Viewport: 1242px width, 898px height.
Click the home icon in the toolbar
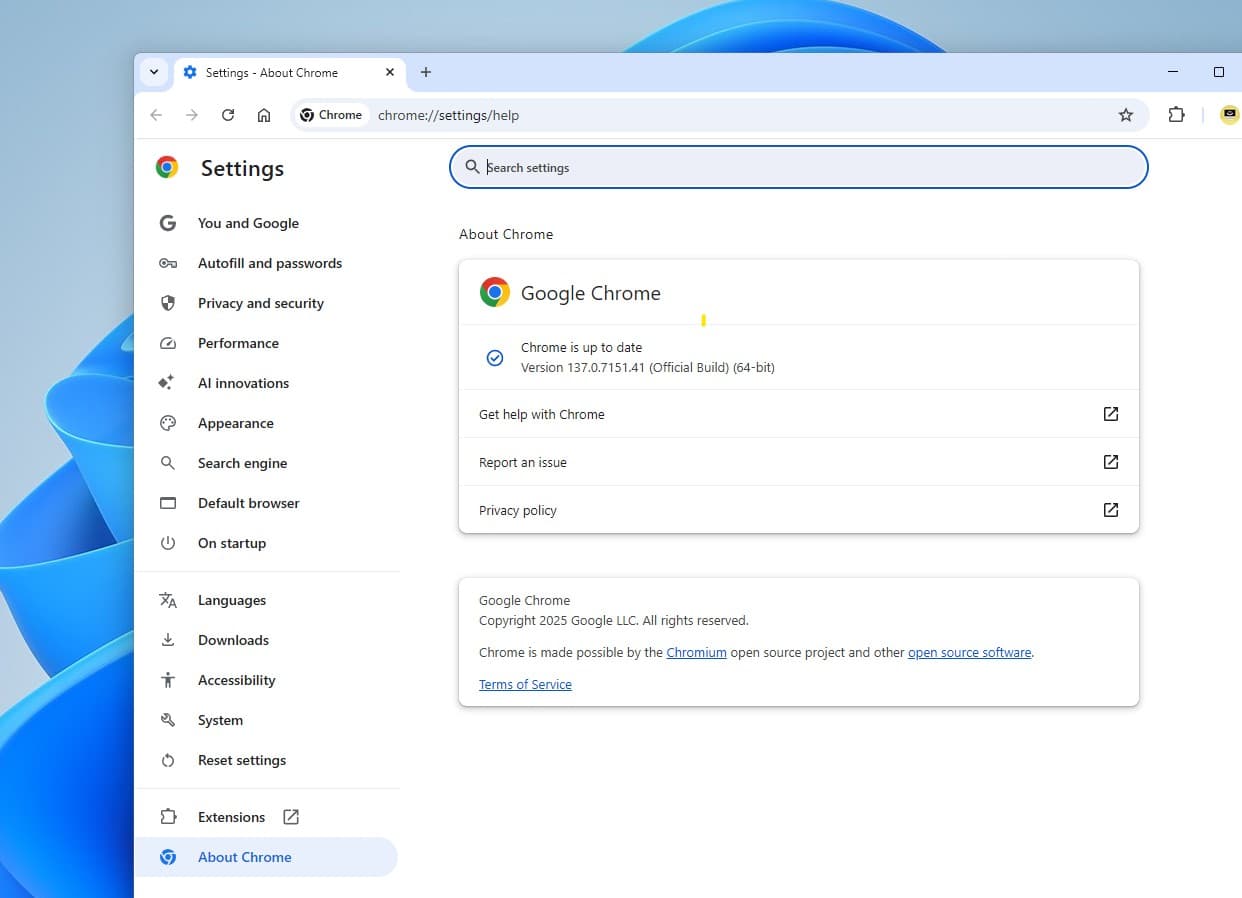point(264,115)
